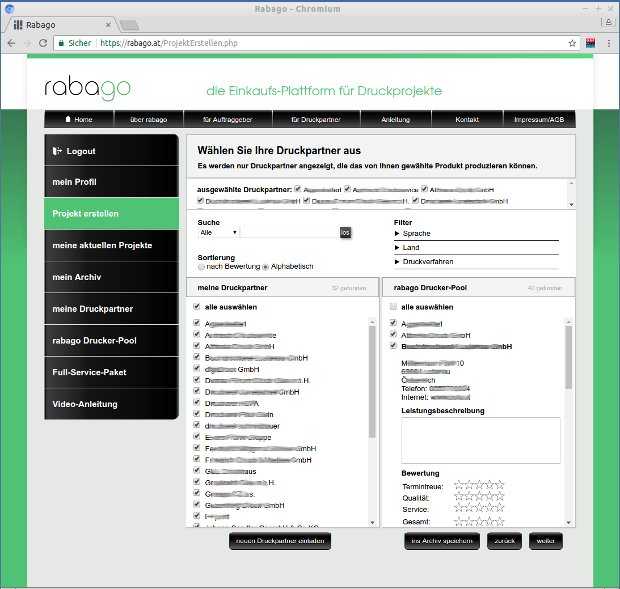Toggle first checkbox in rabago Drucker-Pool list
The image size is (620, 589).
click(393, 323)
